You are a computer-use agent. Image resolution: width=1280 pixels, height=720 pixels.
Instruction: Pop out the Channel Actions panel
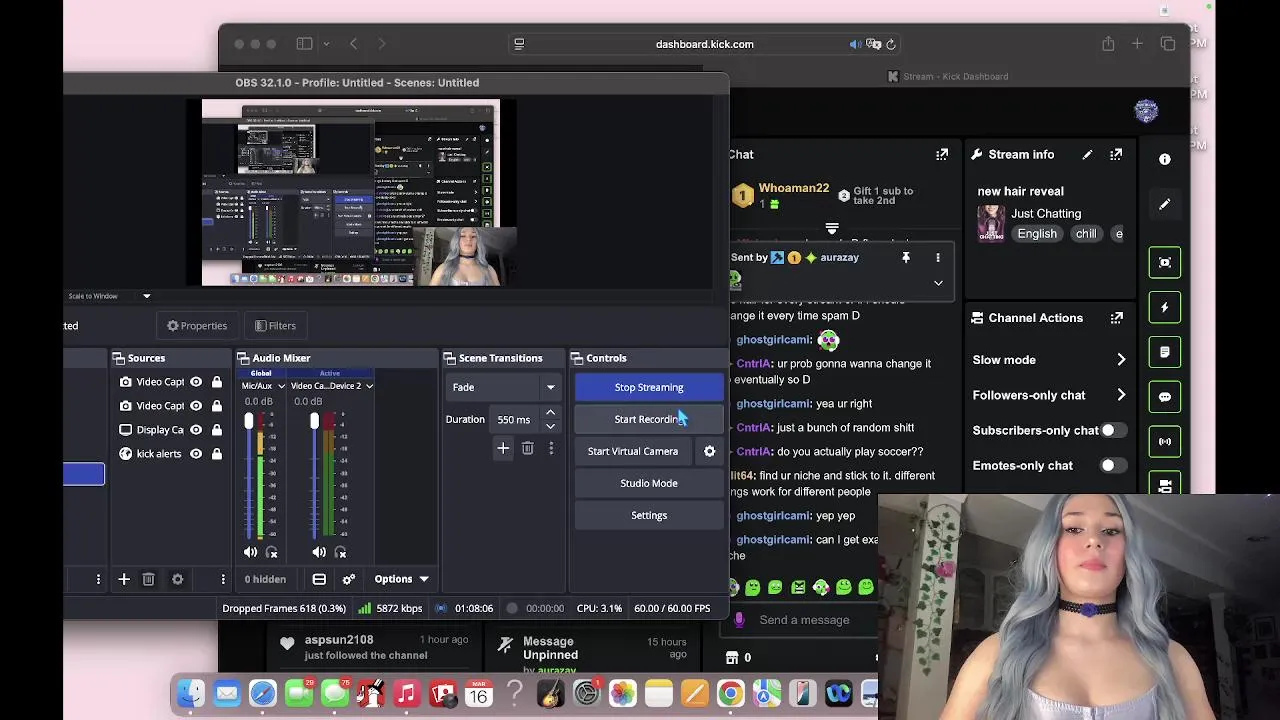pyautogui.click(x=1116, y=318)
